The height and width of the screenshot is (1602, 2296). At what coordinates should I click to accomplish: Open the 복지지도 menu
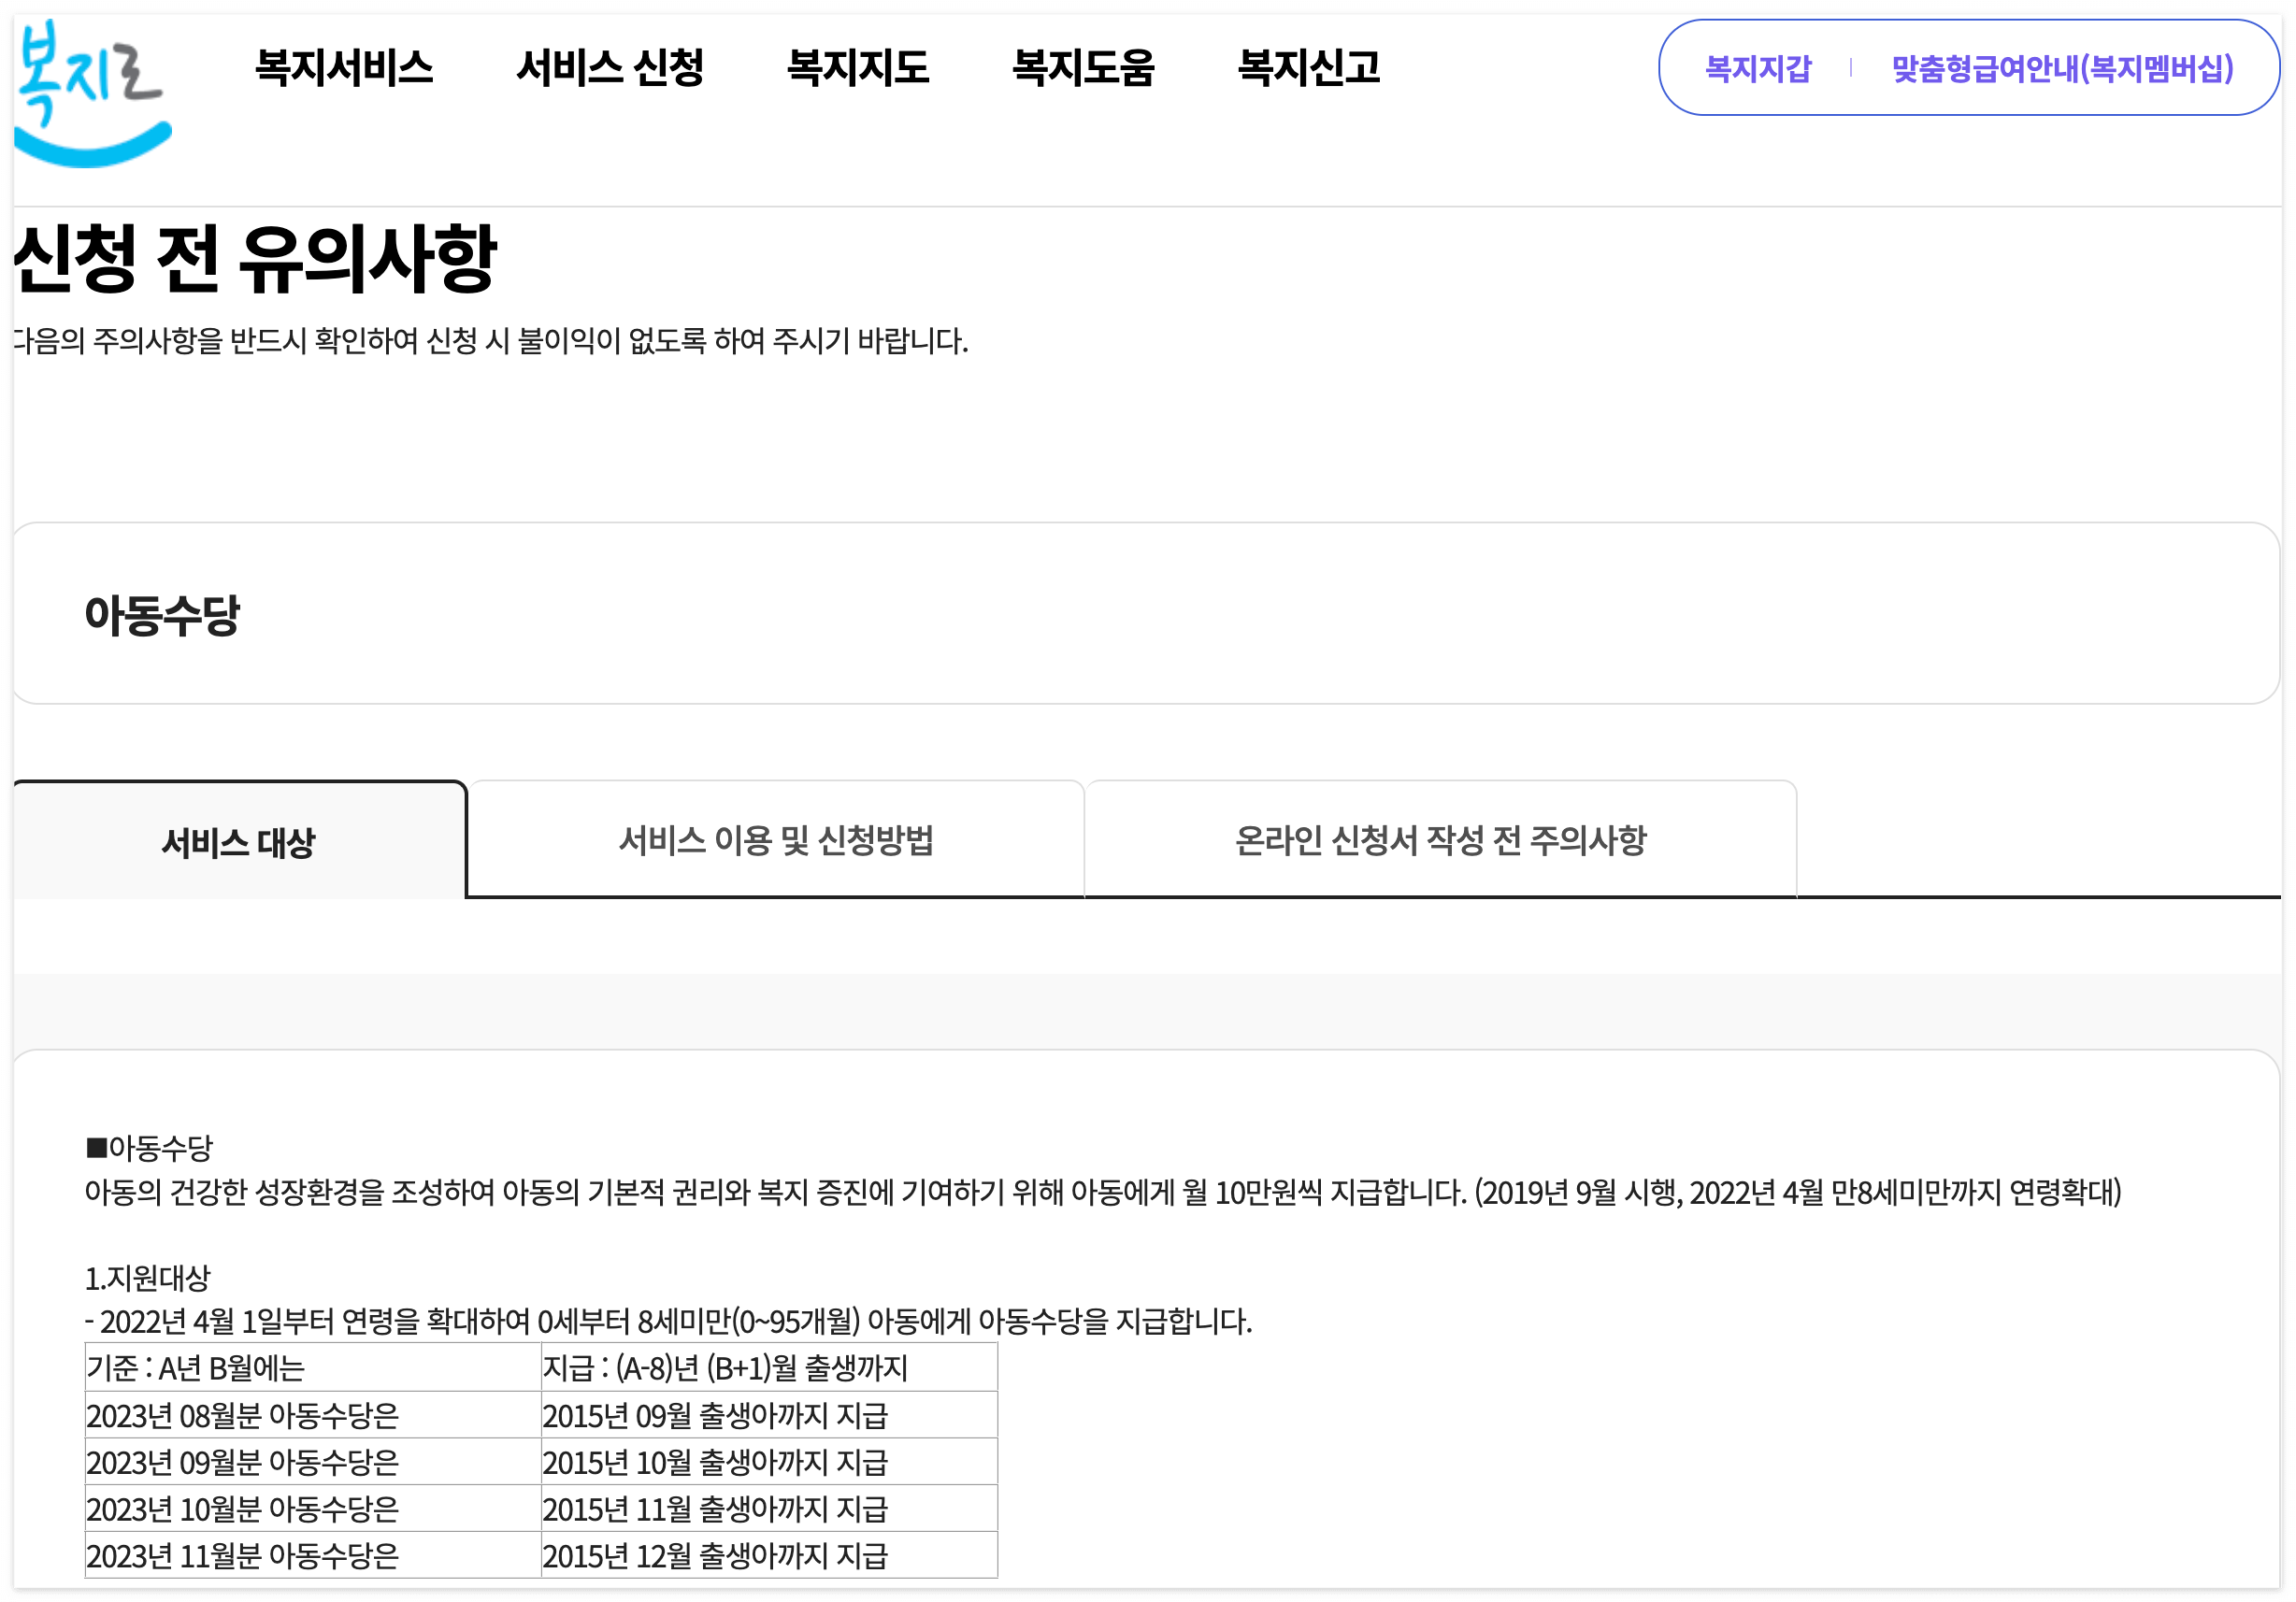[859, 68]
